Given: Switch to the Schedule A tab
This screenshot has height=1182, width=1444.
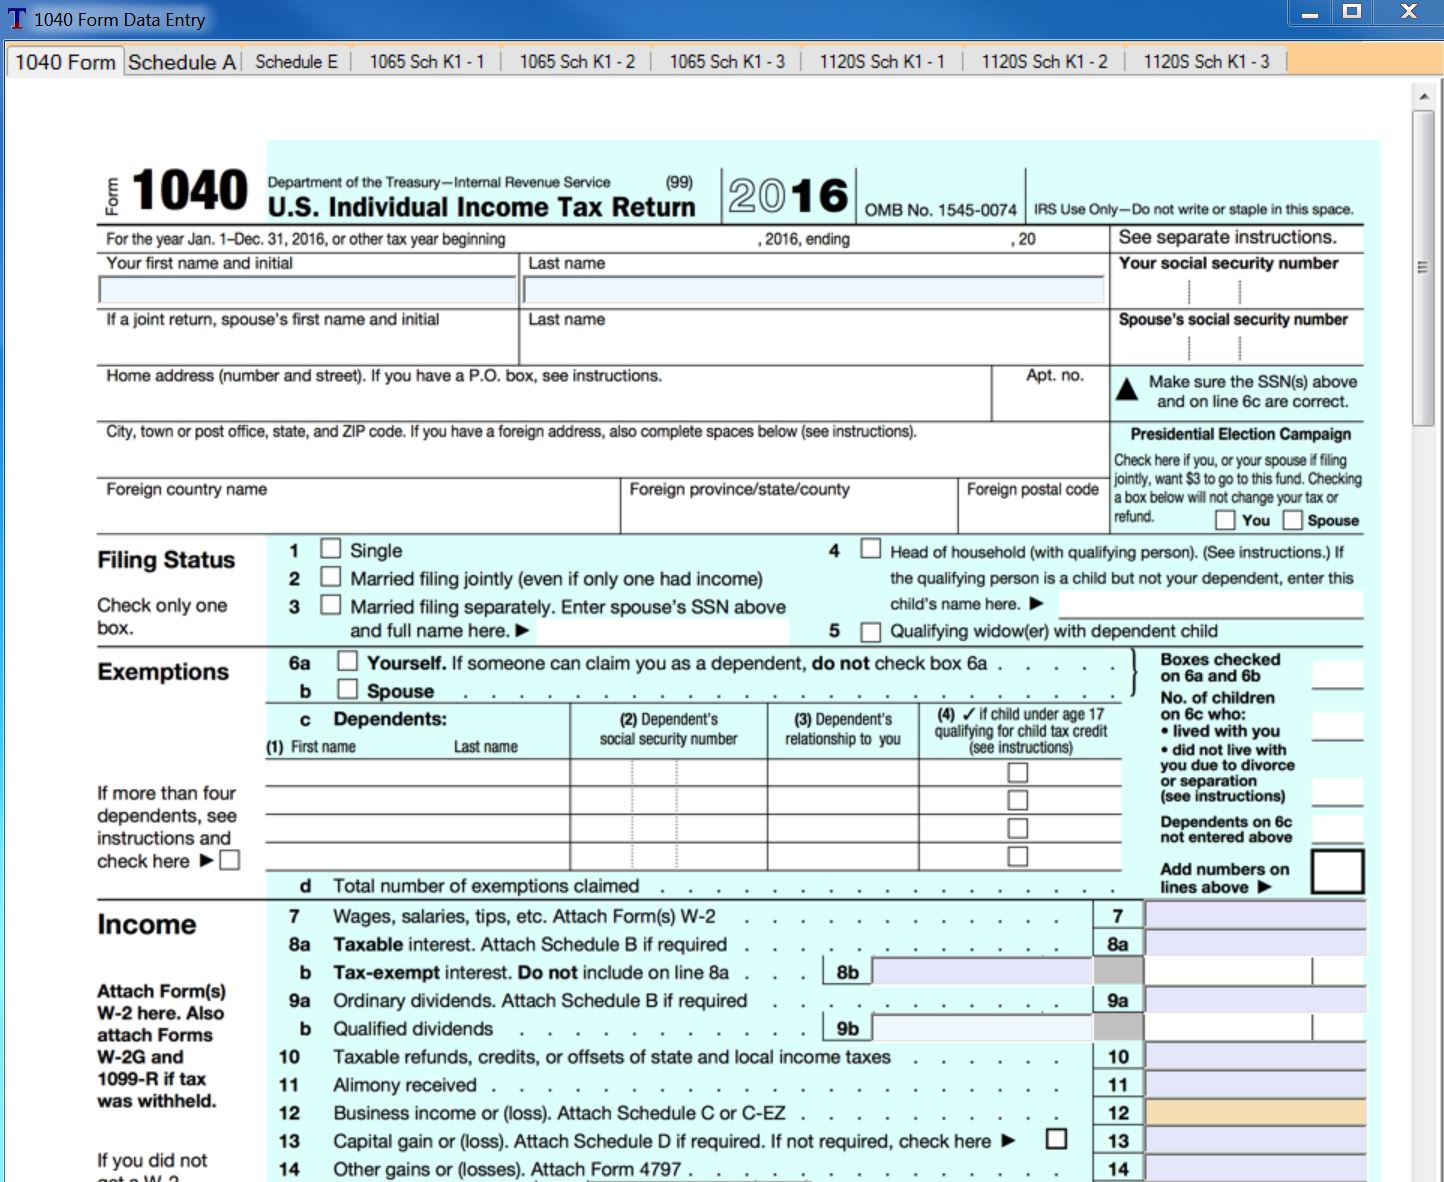Looking at the screenshot, I should pos(182,62).
